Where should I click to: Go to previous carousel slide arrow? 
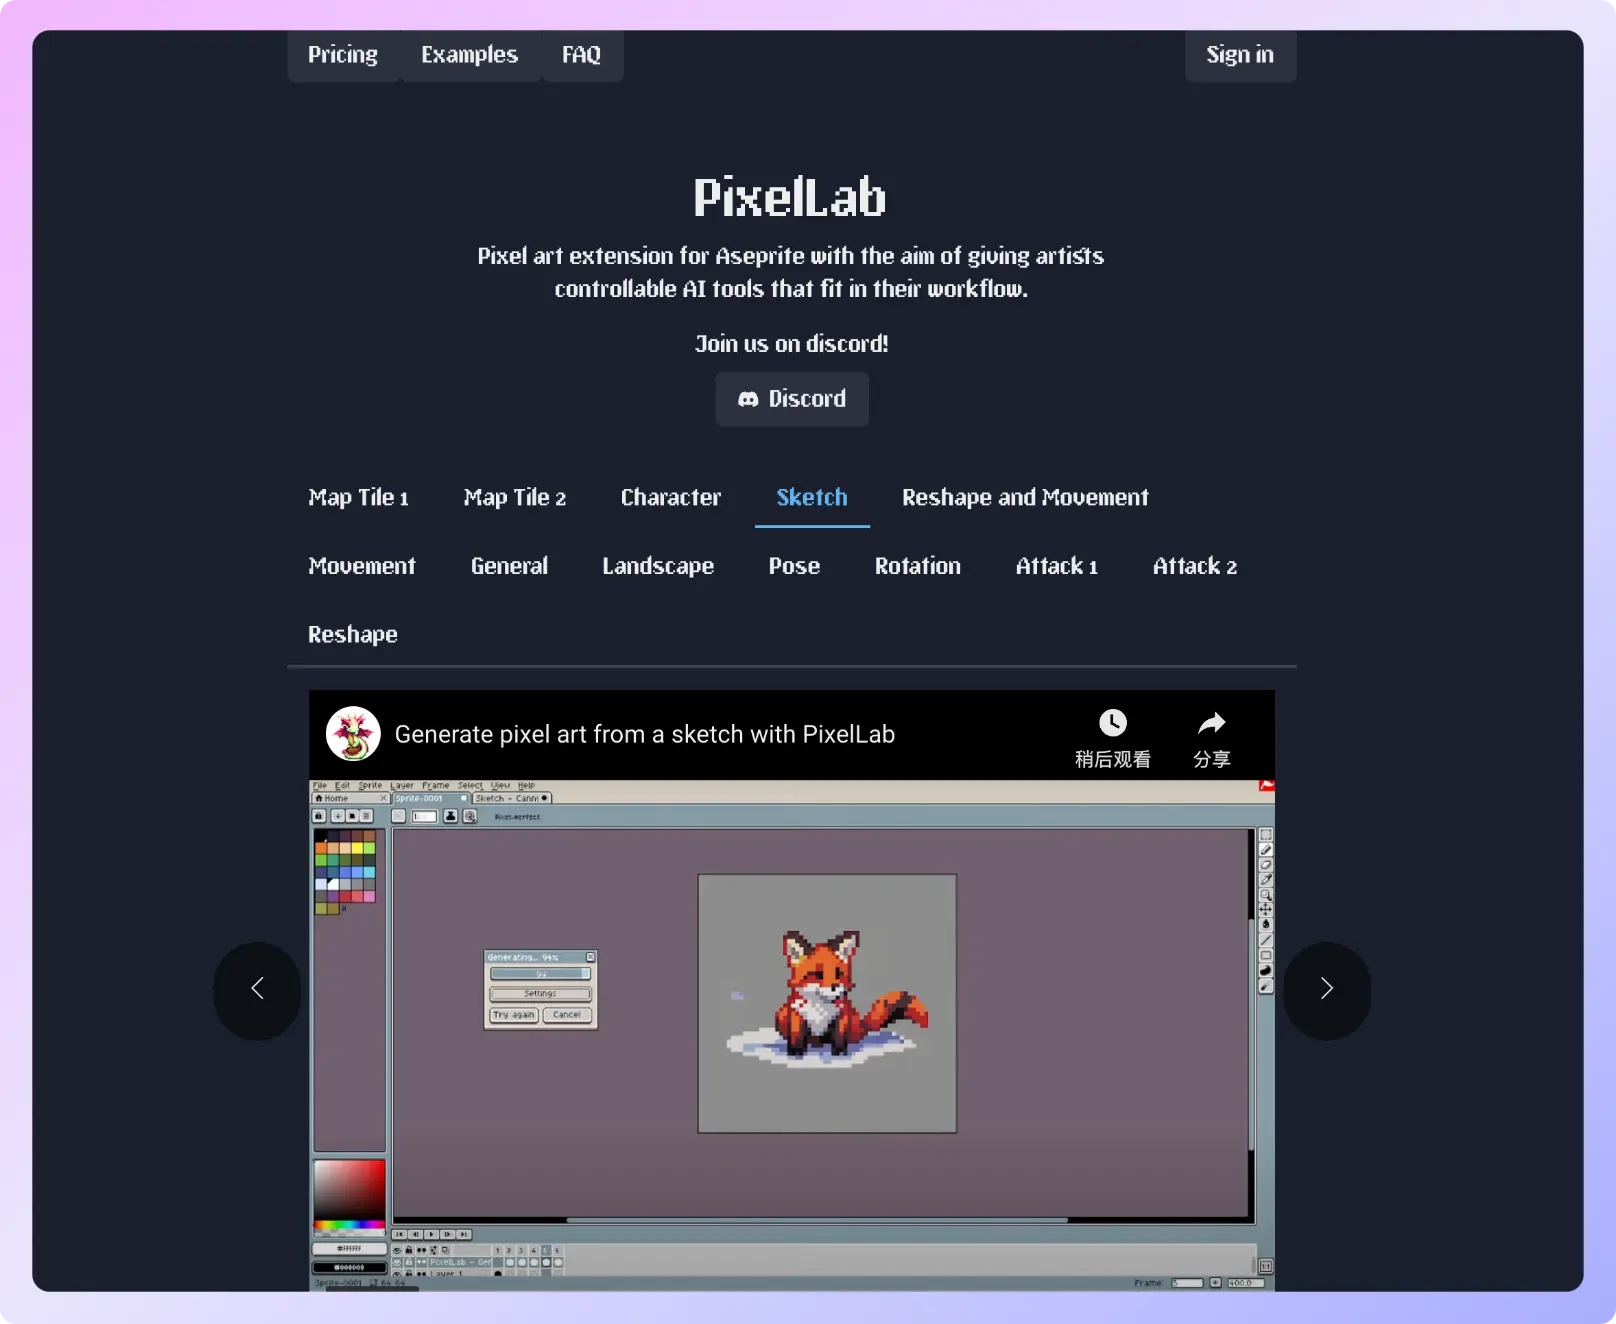[257, 989]
